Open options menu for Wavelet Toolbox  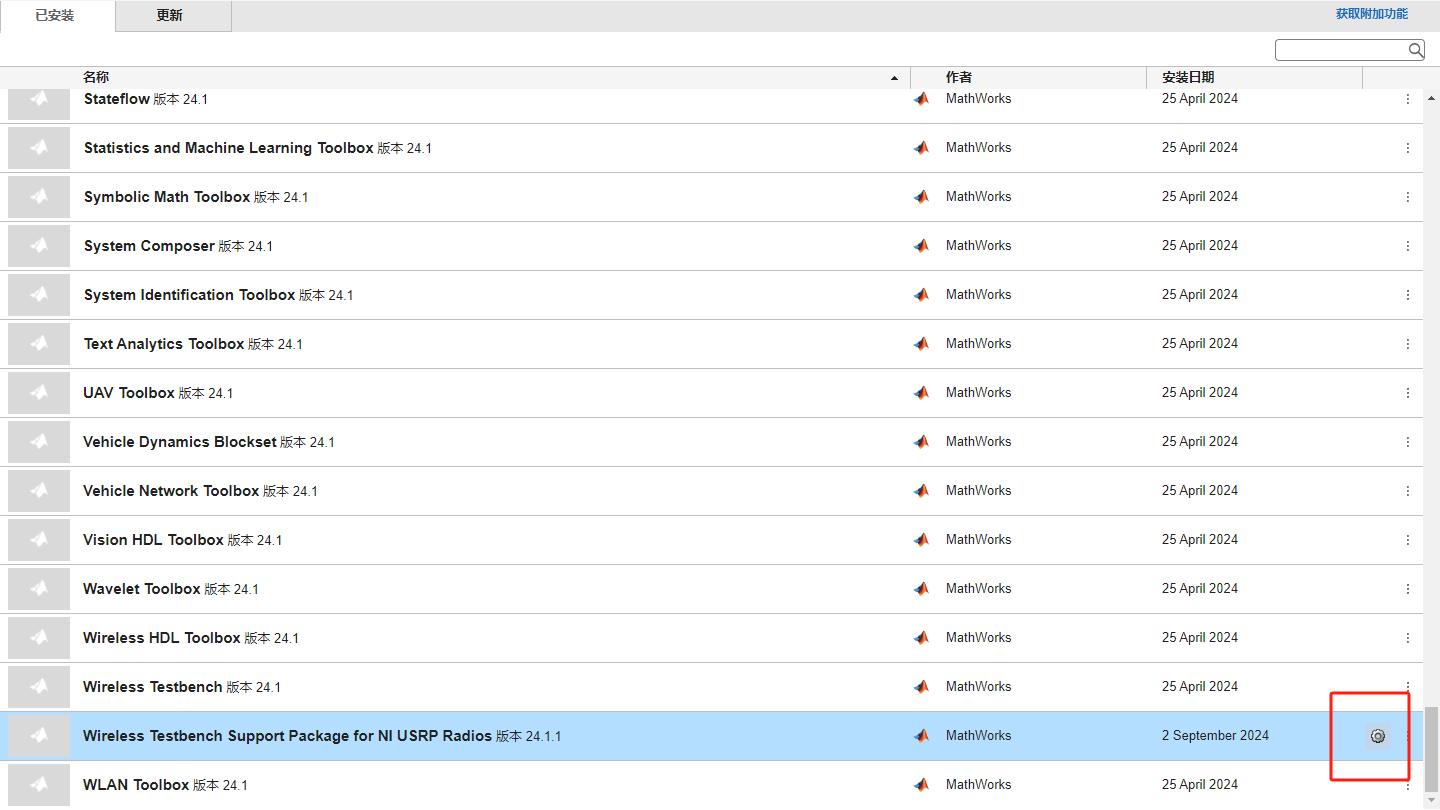(x=1408, y=589)
